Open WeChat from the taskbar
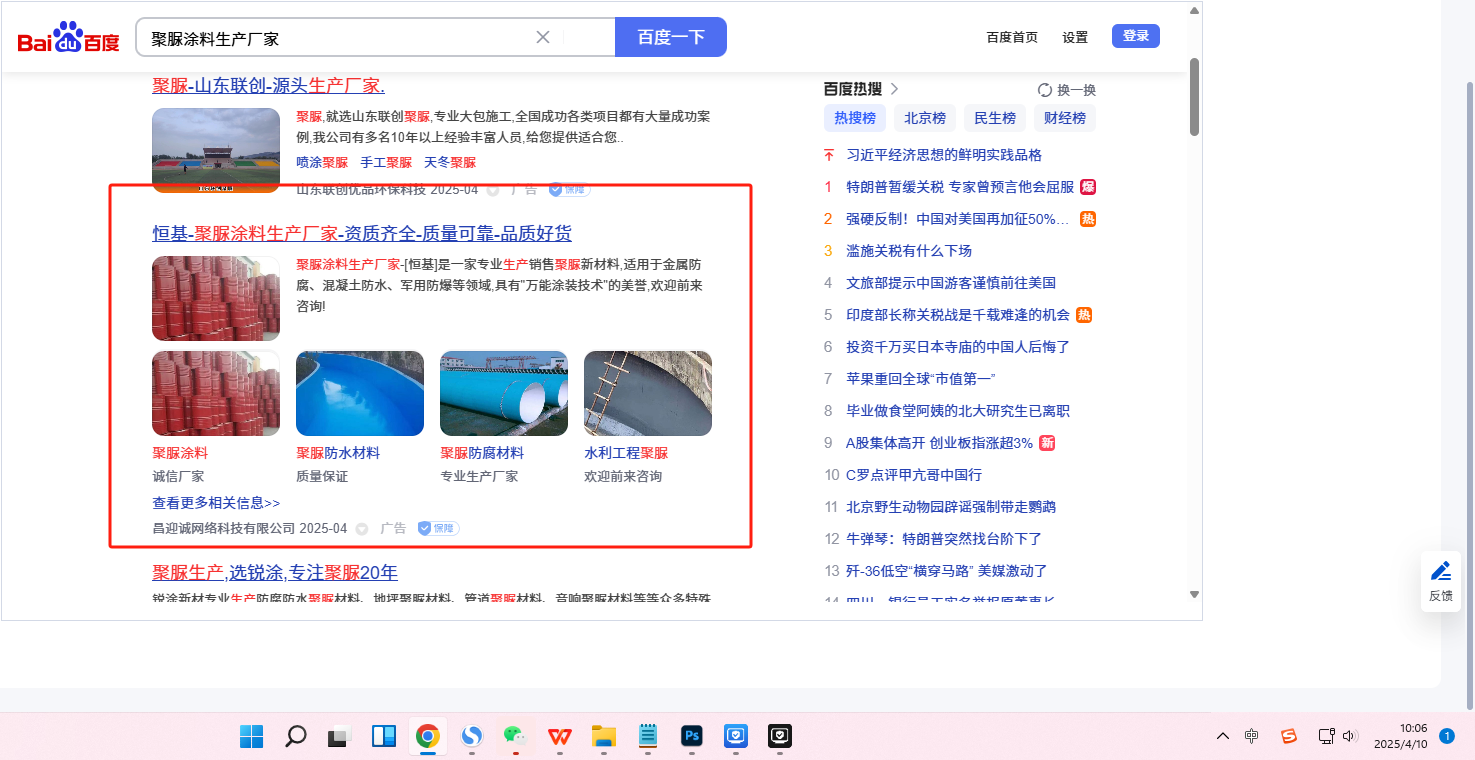 point(515,737)
